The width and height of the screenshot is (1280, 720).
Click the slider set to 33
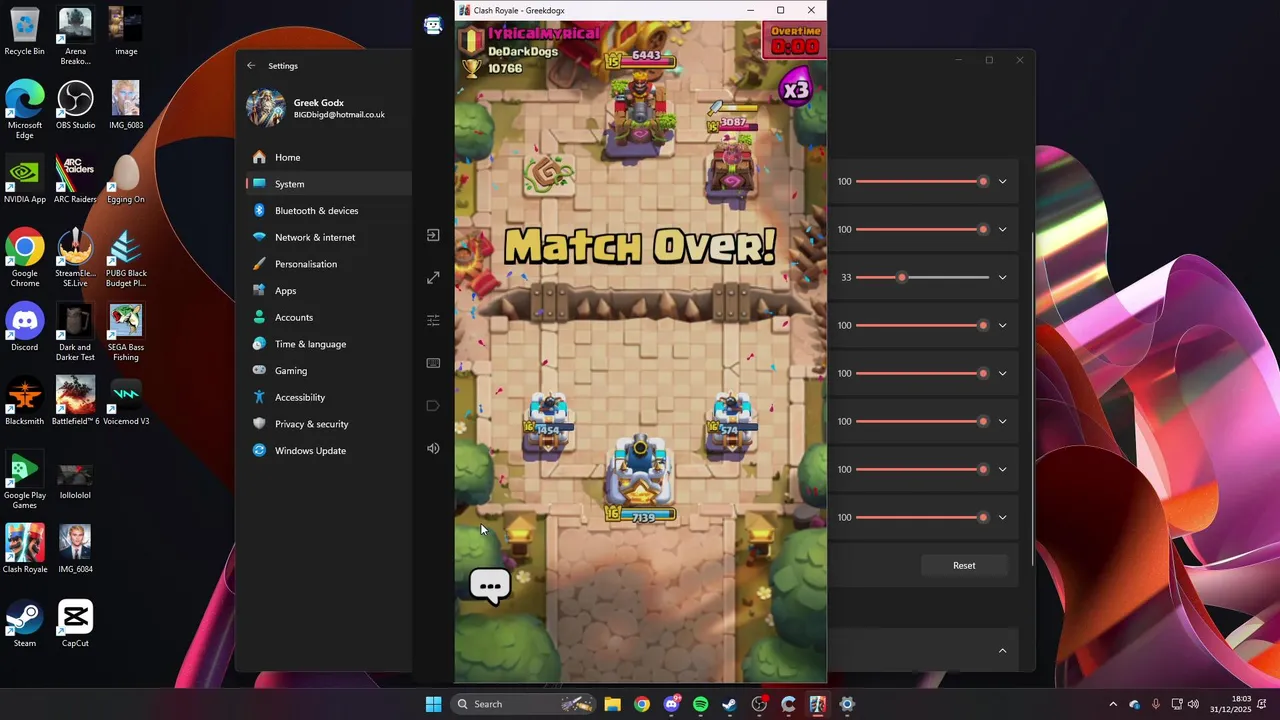click(922, 277)
